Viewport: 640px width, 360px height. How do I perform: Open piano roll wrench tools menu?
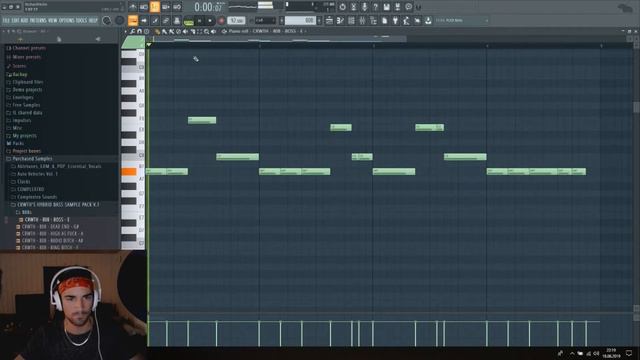pos(133,31)
